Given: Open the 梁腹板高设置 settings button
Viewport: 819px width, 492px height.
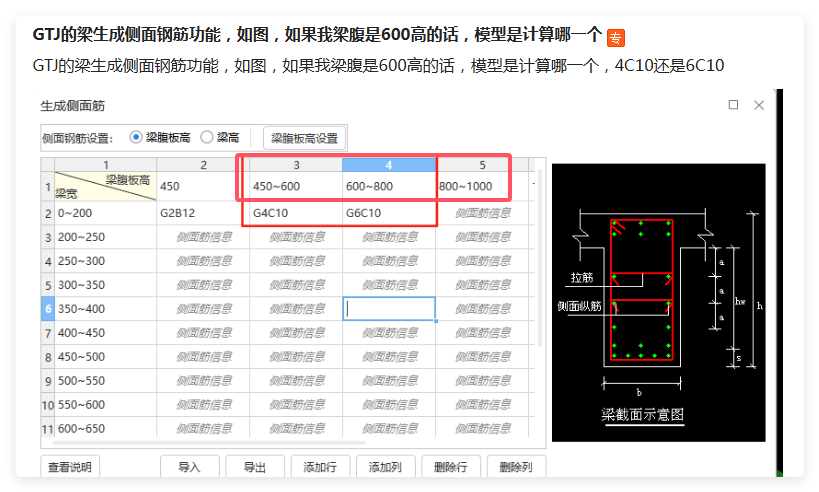Looking at the screenshot, I should coord(305,138).
